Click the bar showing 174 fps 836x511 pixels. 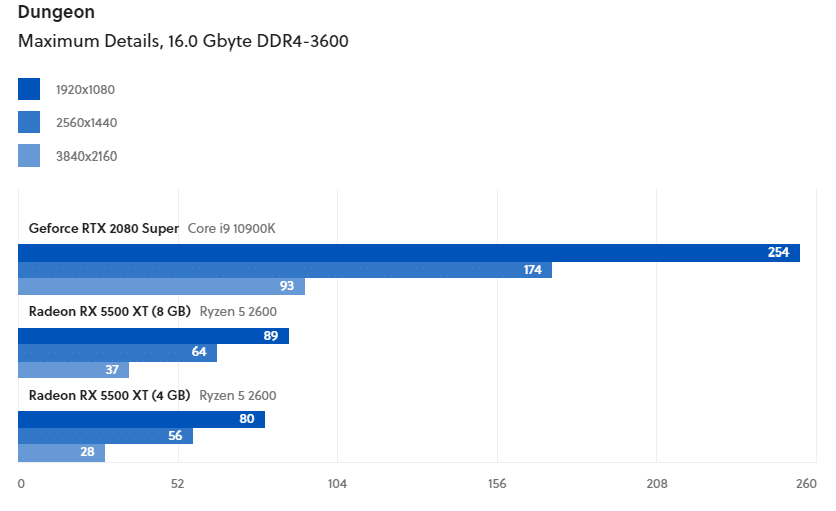click(285, 270)
